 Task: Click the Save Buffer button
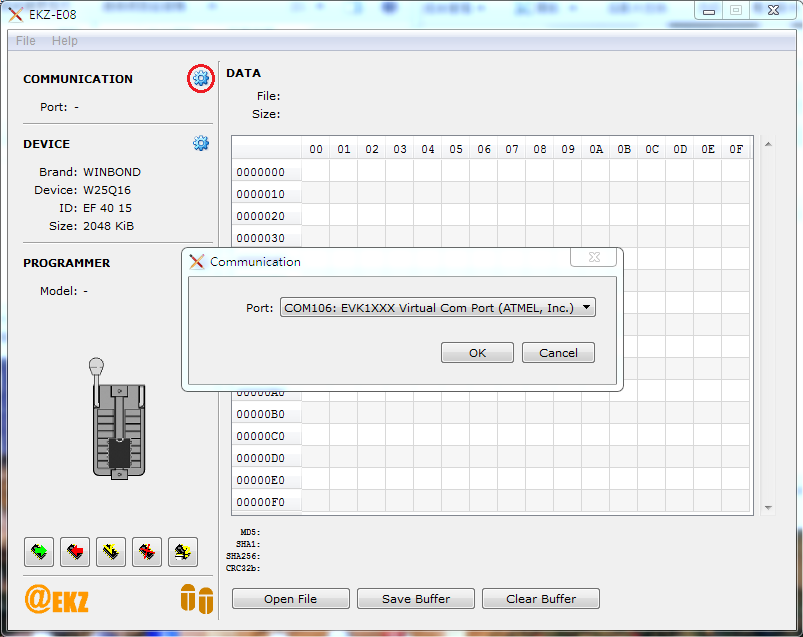tap(415, 599)
